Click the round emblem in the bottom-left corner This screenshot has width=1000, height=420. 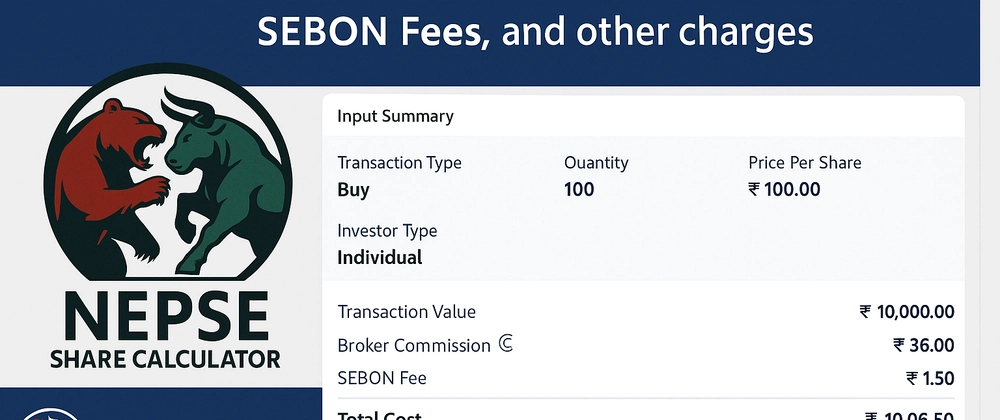50,414
